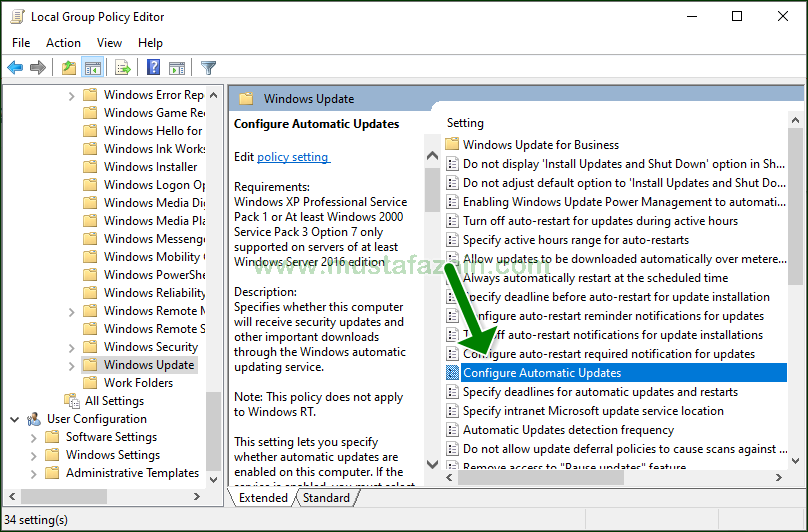Click the Filter funnel toolbar icon
Viewport: 808px width, 532px height.
pyautogui.click(x=208, y=67)
